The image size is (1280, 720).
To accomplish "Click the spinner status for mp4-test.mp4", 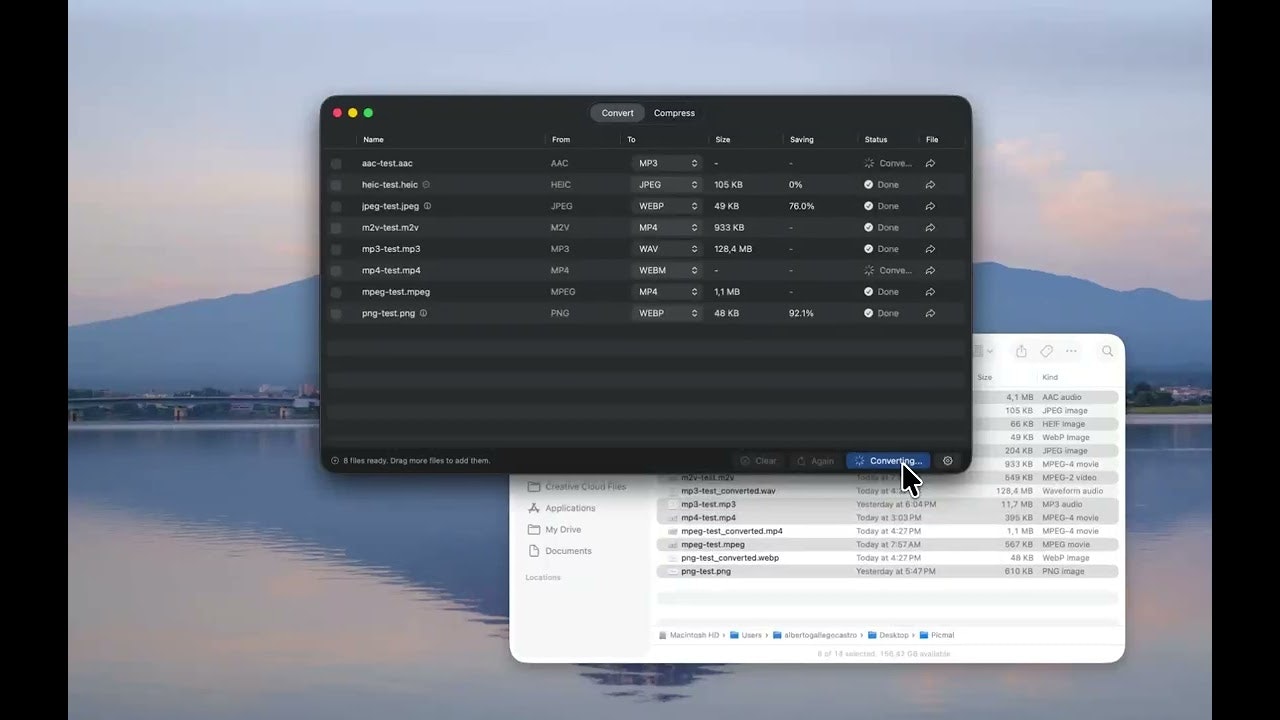I will point(869,270).
